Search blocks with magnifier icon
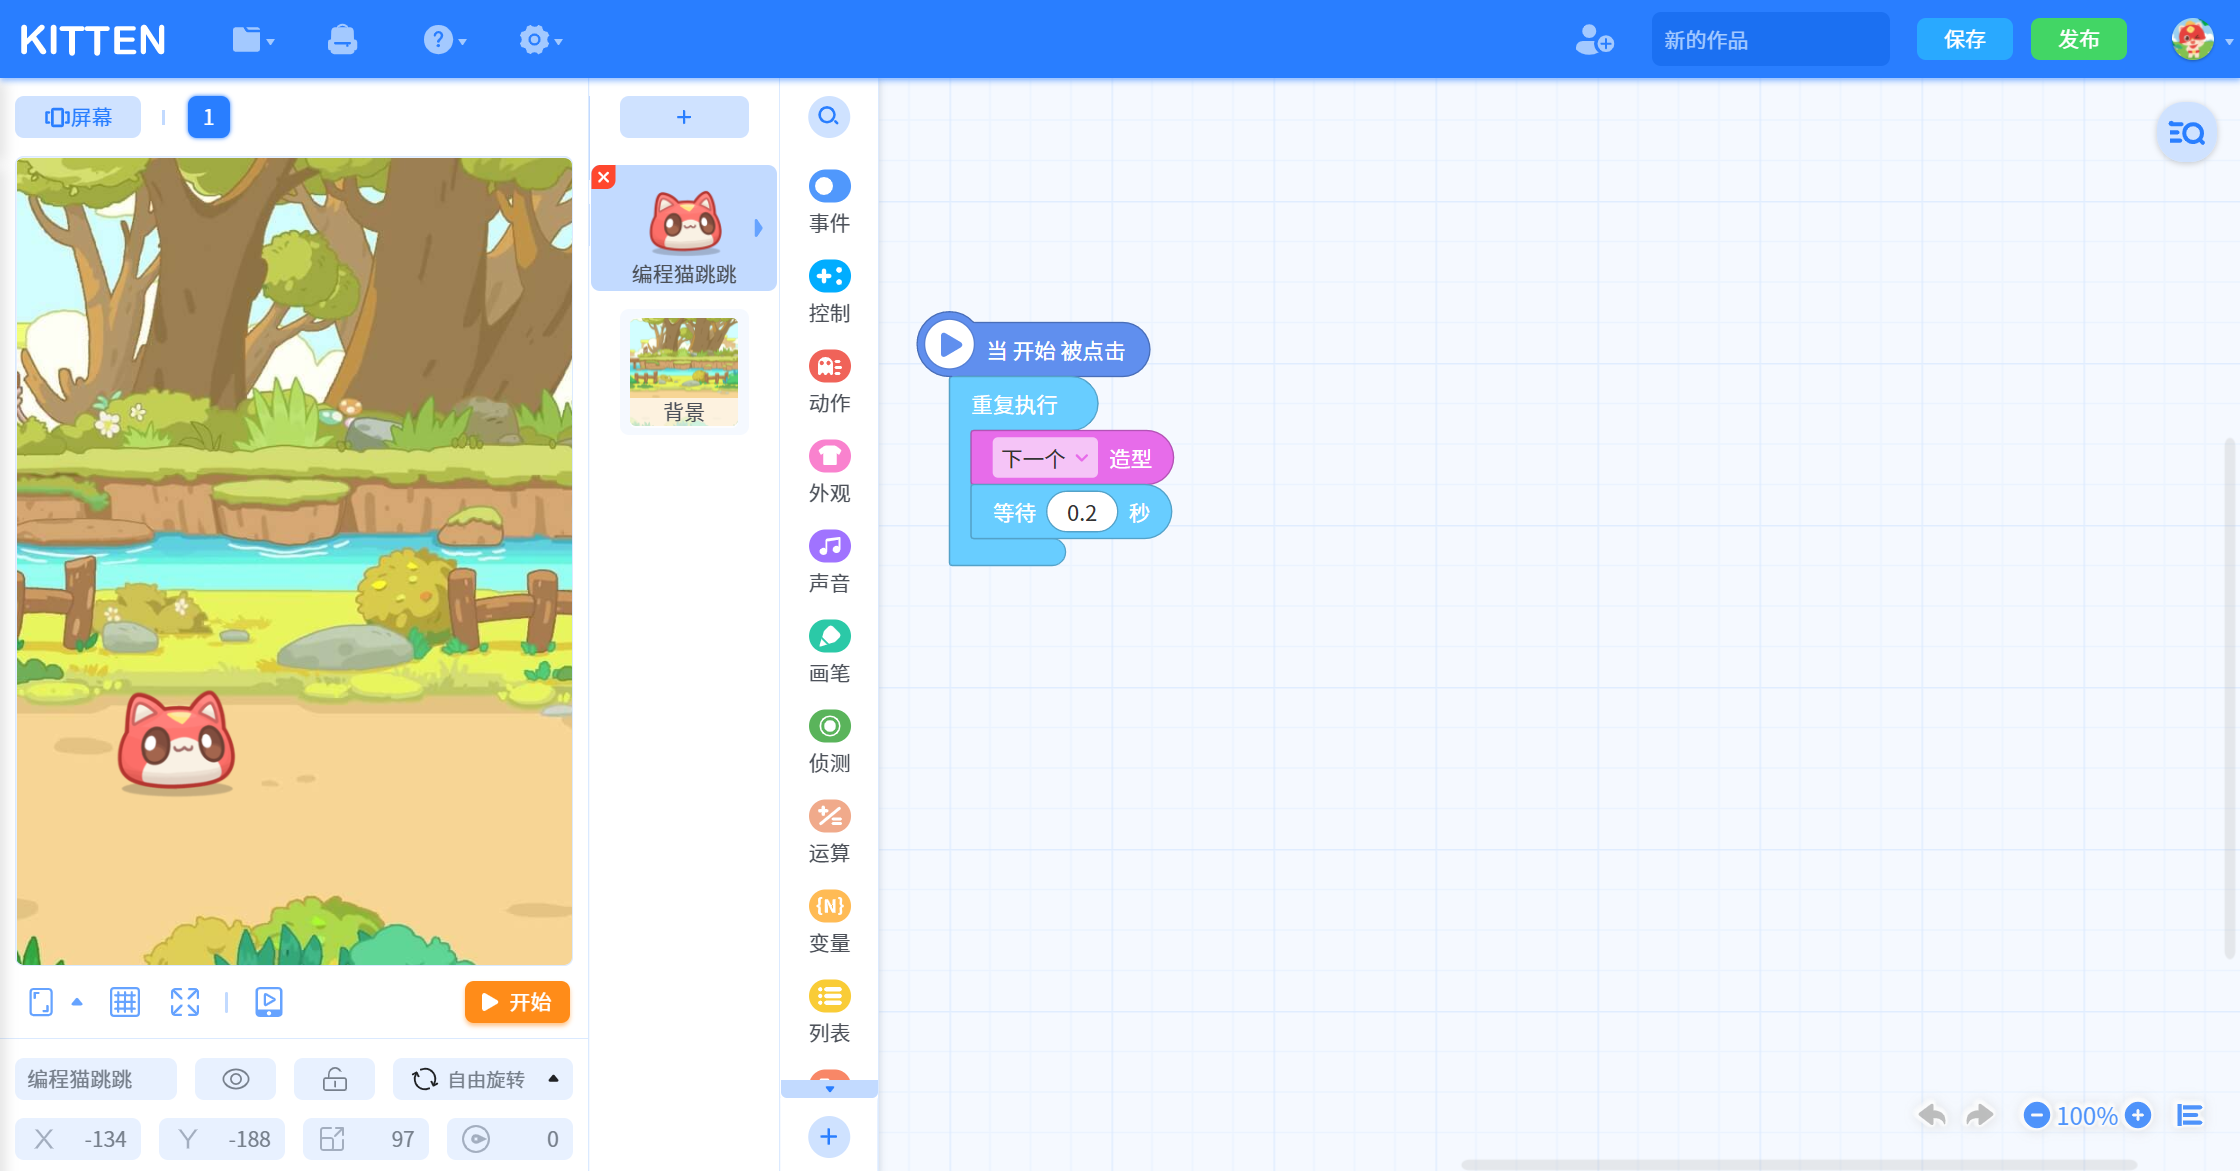The width and height of the screenshot is (2240, 1171). 829,117
